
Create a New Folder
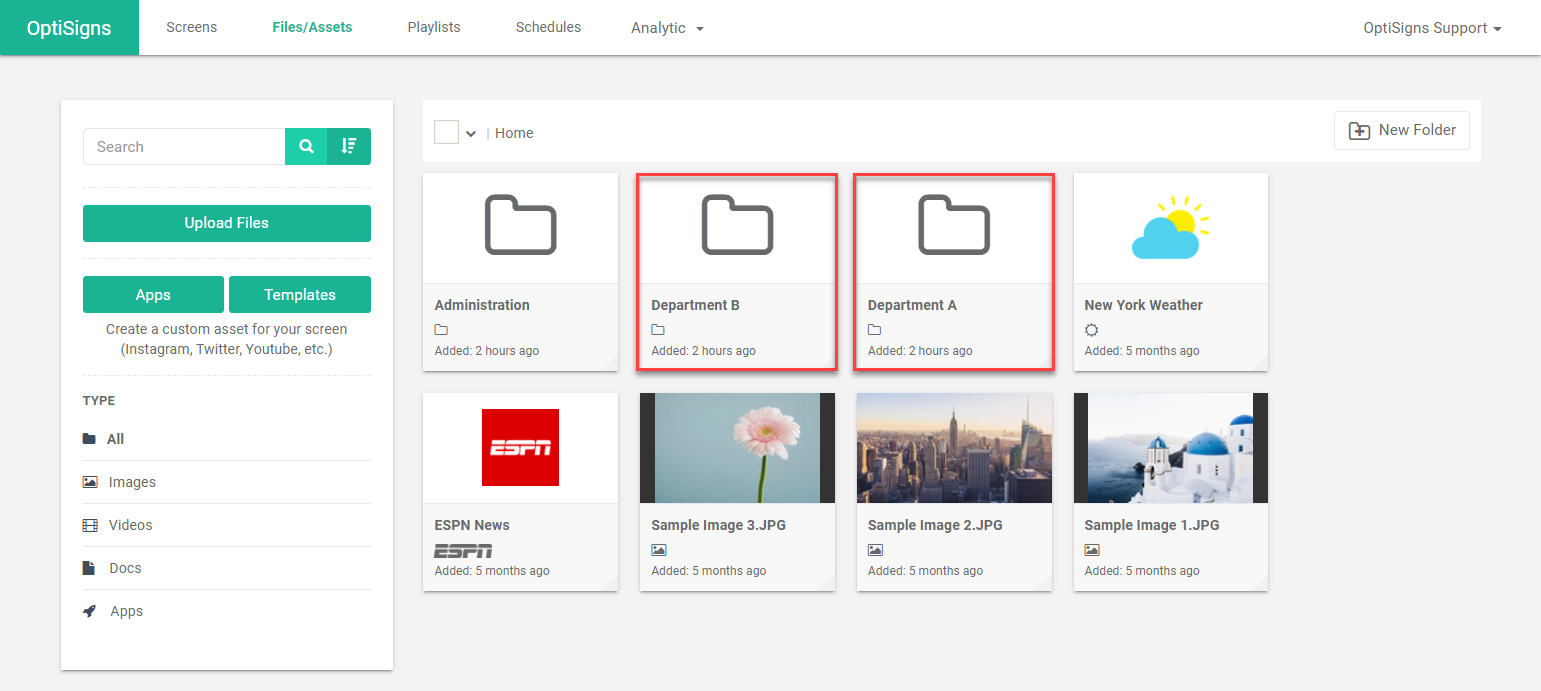point(1402,130)
